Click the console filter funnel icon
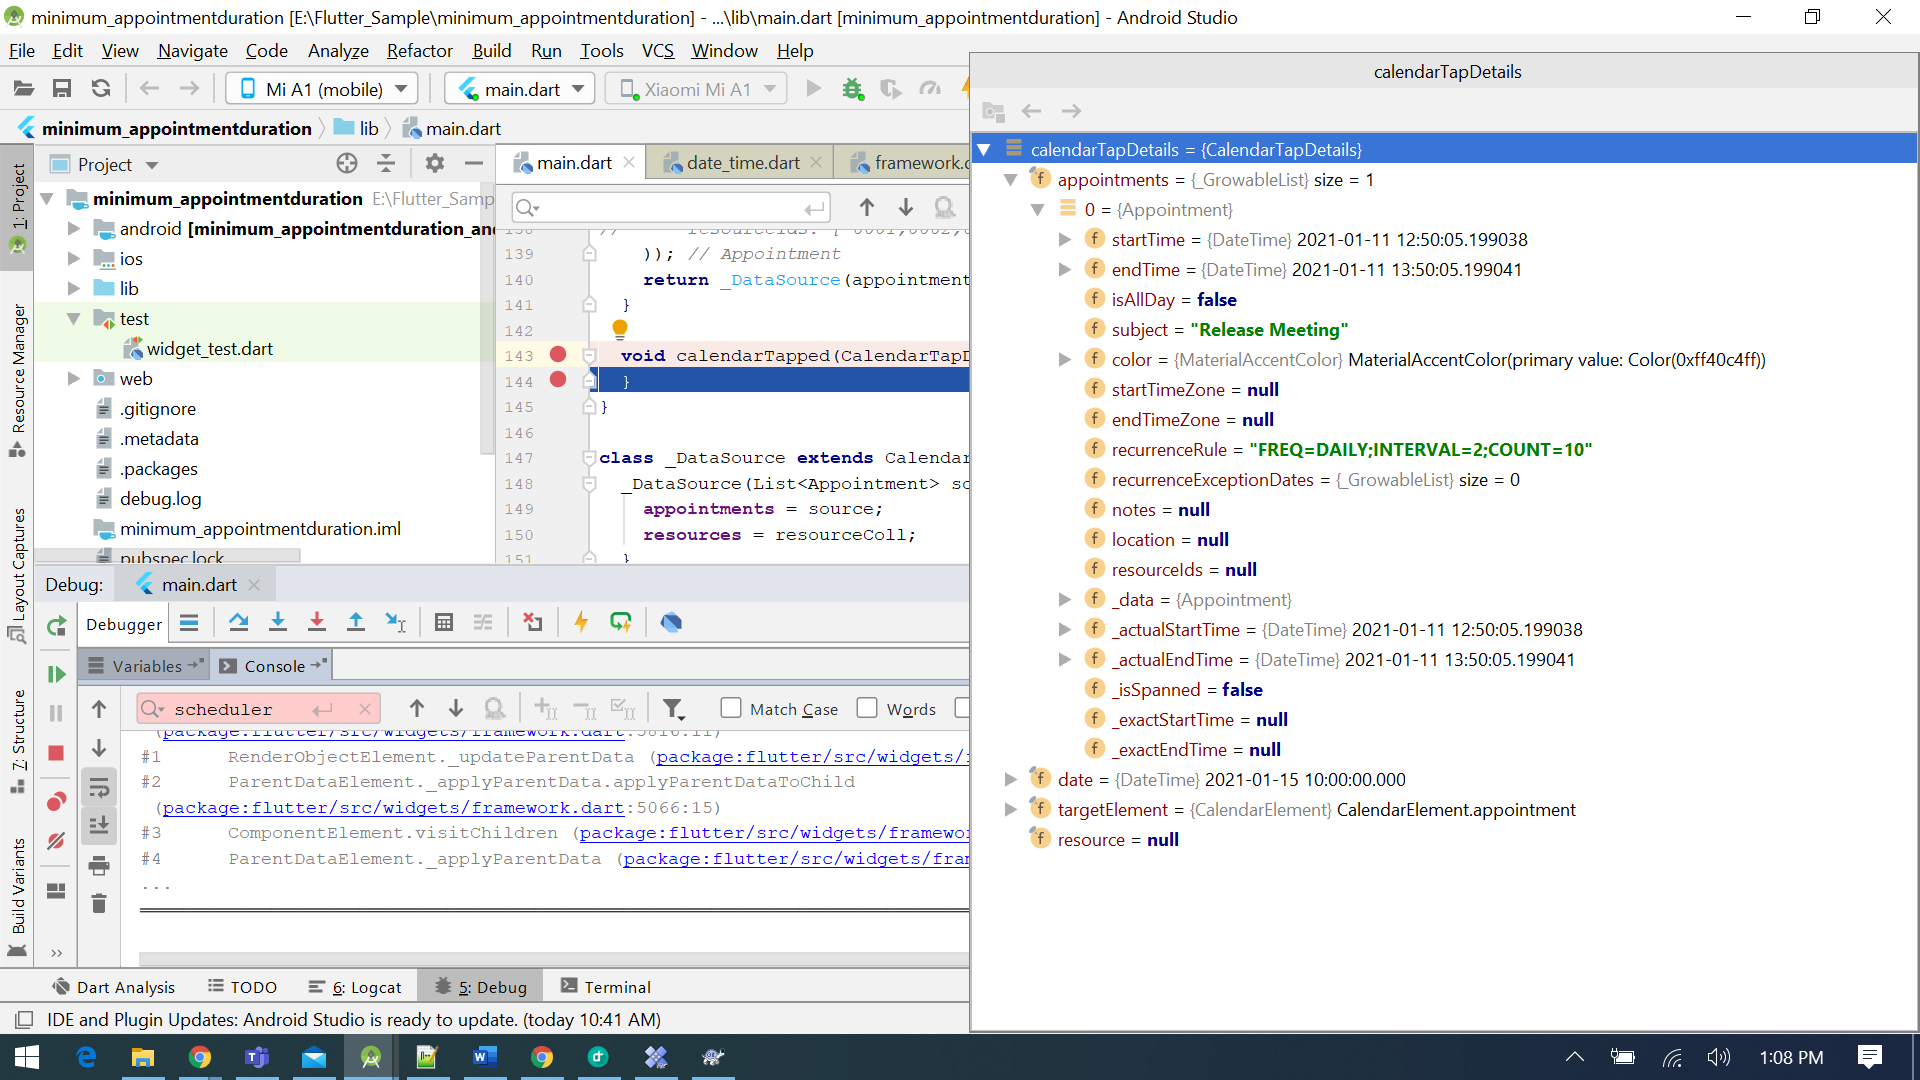 (674, 709)
